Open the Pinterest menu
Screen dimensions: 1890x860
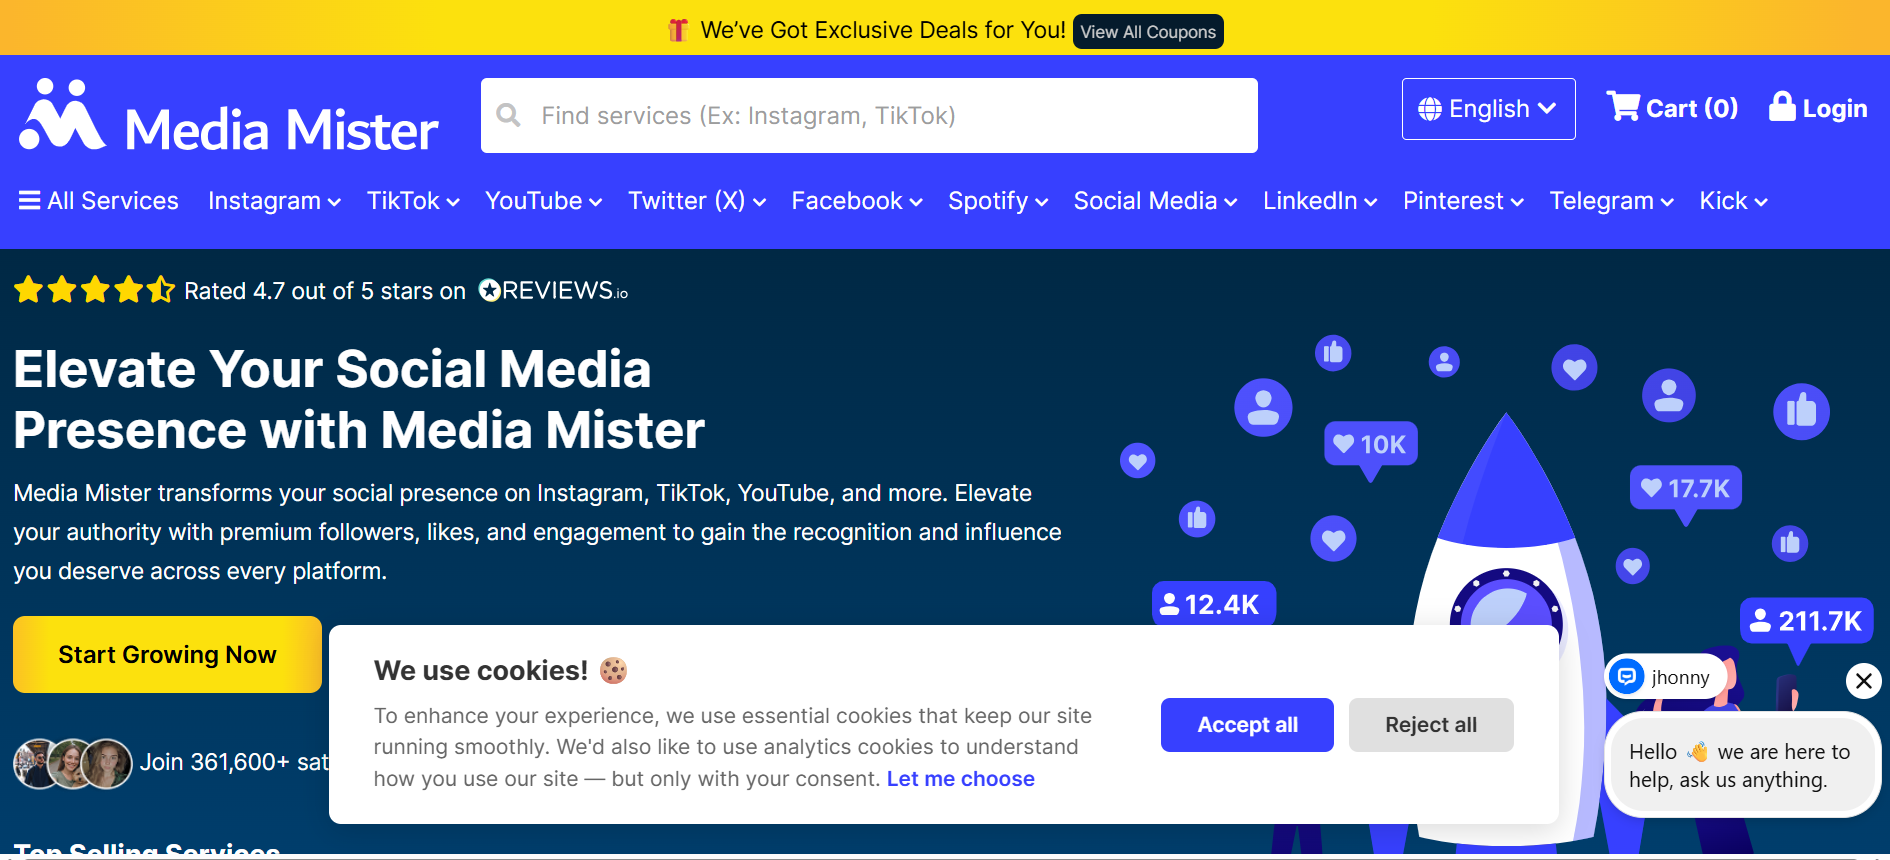[1463, 201]
